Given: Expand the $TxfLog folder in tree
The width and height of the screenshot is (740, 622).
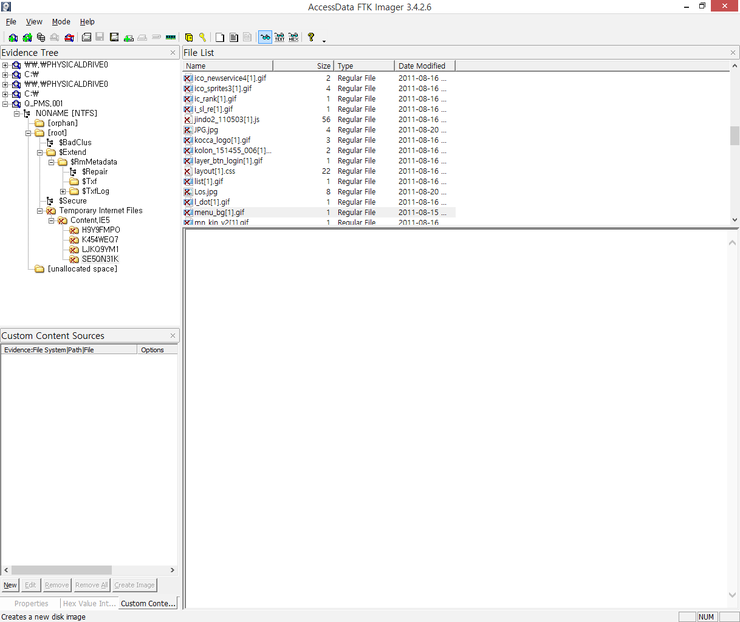Looking at the screenshot, I should 63,191.
